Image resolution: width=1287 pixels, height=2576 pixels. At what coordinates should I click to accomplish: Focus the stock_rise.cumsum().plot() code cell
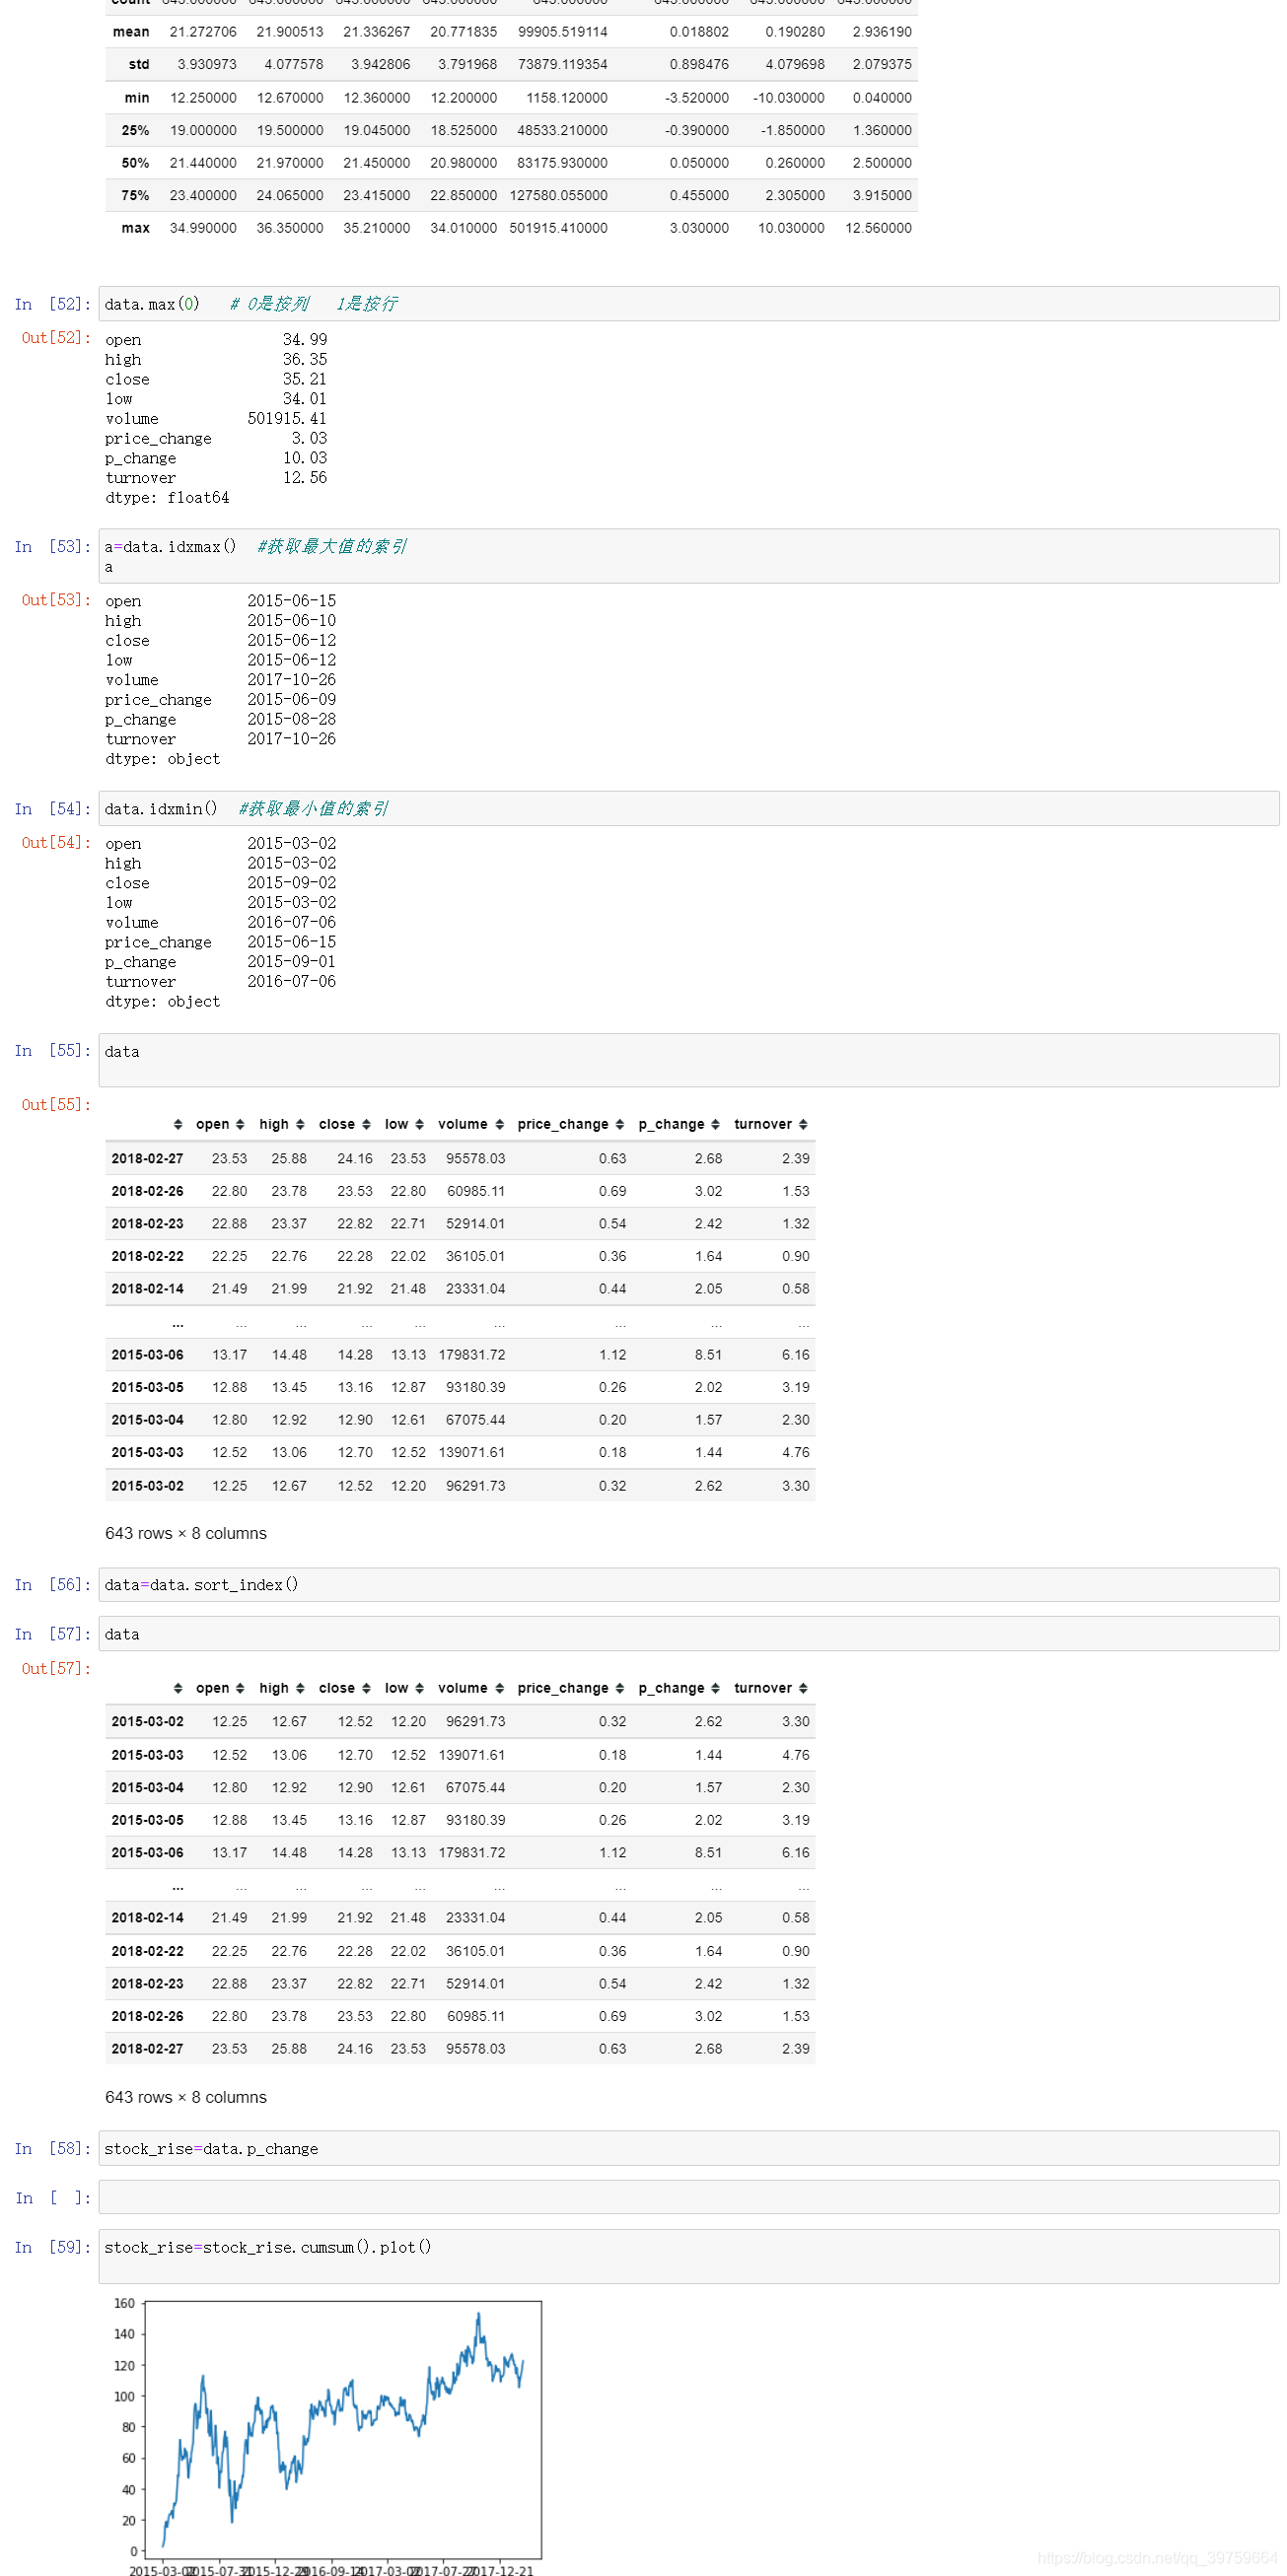tap(688, 2256)
